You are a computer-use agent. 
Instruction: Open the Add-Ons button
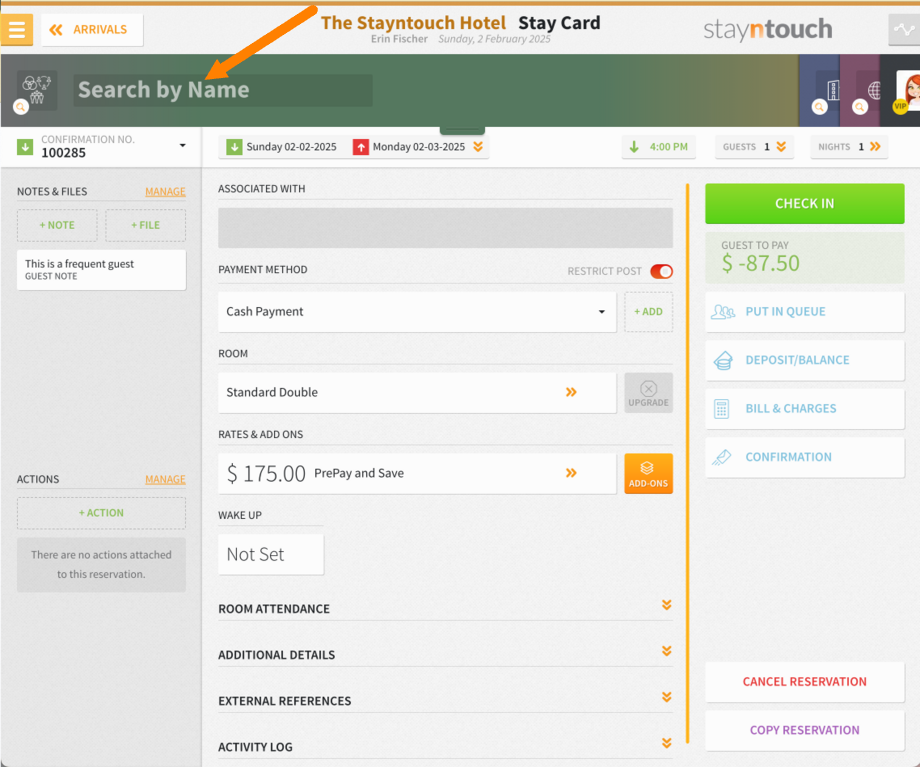click(x=648, y=473)
